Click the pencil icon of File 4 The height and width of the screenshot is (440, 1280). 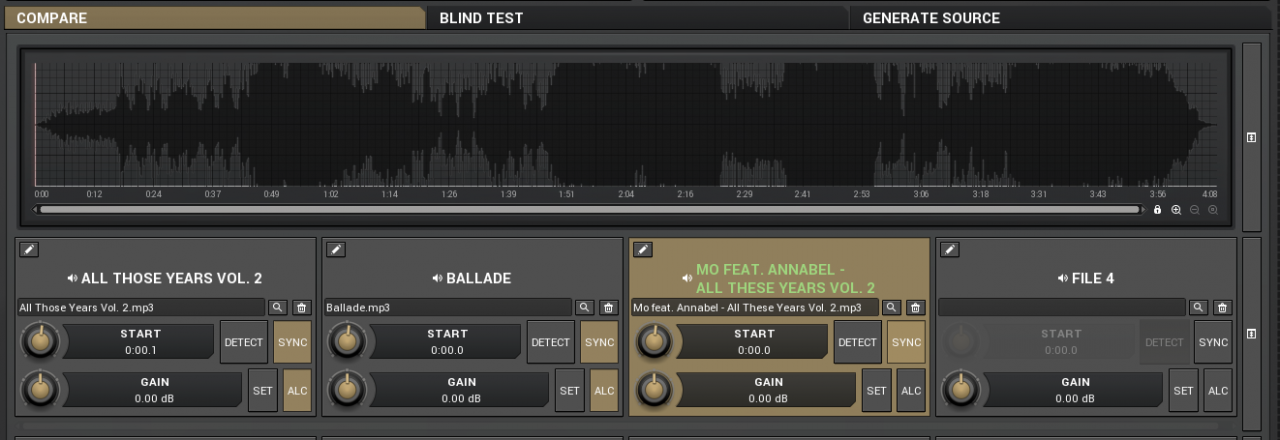click(950, 250)
